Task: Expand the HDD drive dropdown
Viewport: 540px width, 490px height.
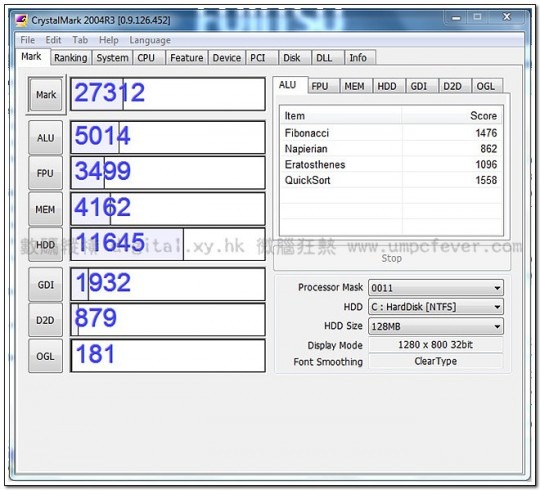Action: 436,307
